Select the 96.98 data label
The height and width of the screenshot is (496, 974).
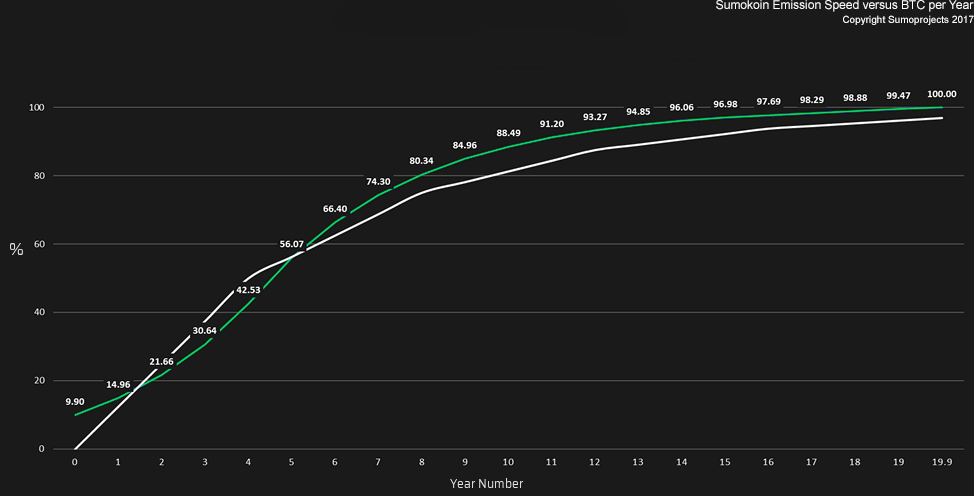point(725,104)
